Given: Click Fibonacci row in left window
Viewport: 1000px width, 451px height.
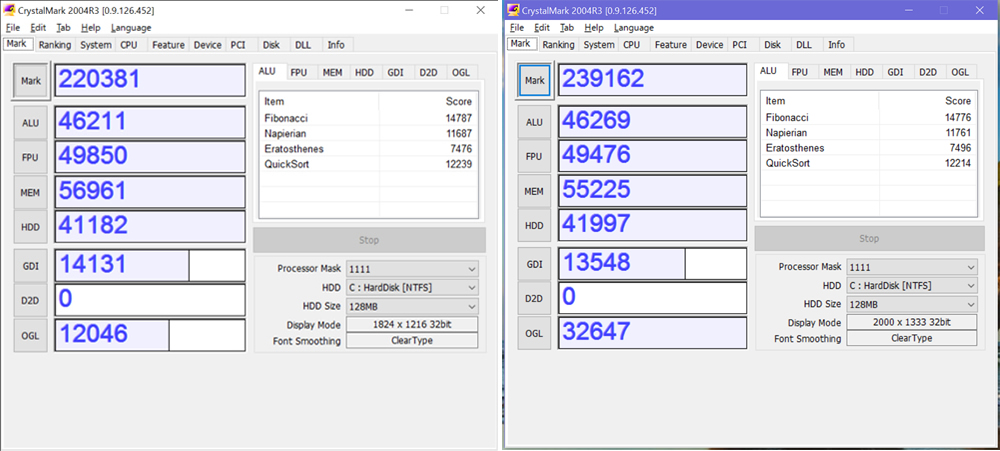Looking at the screenshot, I should pos(369,118).
